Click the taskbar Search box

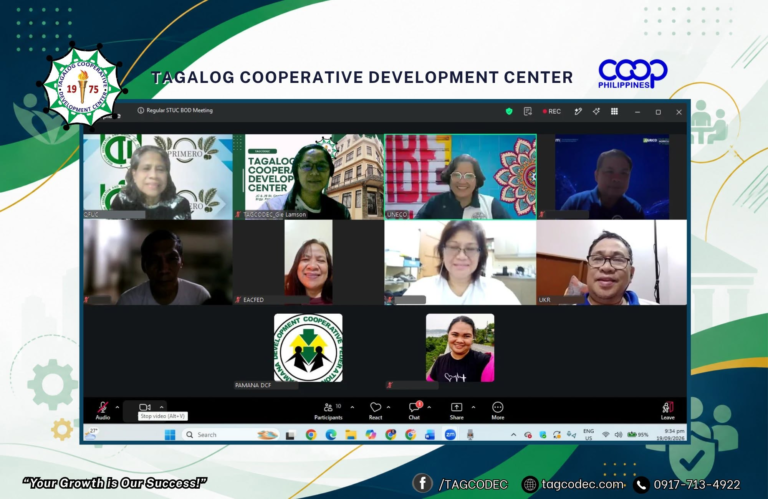[x=231, y=434]
